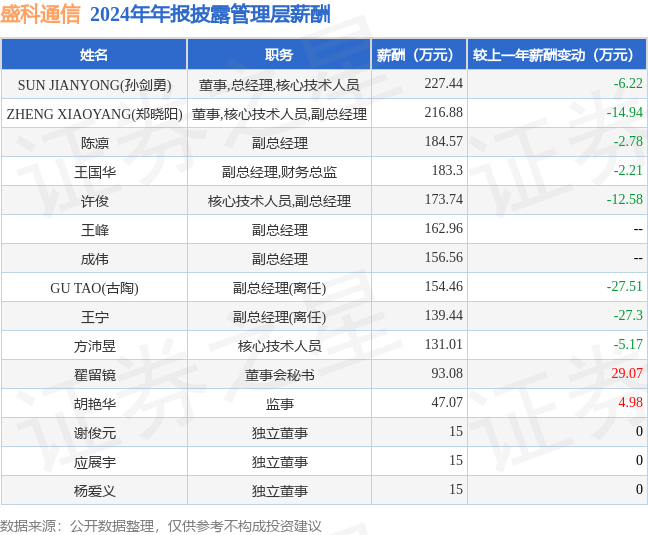Click the change value -2.21
This screenshot has width=648, height=535.
point(628,170)
